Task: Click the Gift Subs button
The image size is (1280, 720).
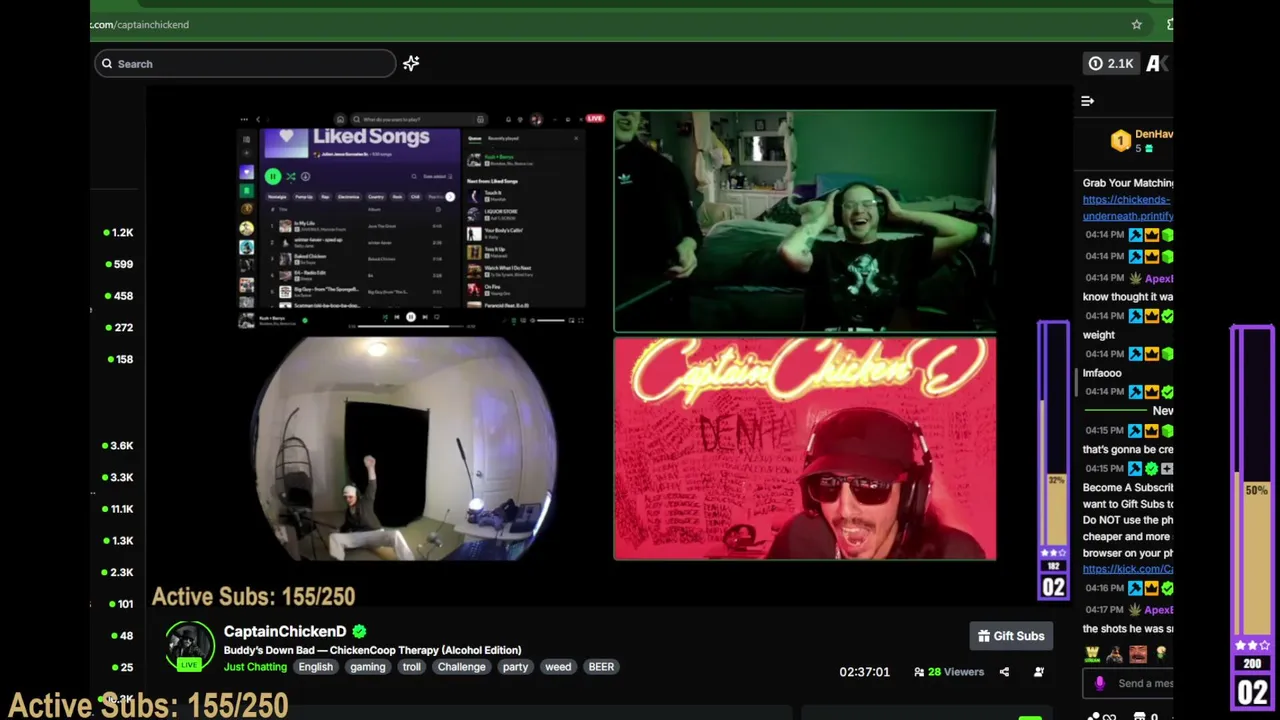Action: [1011, 636]
